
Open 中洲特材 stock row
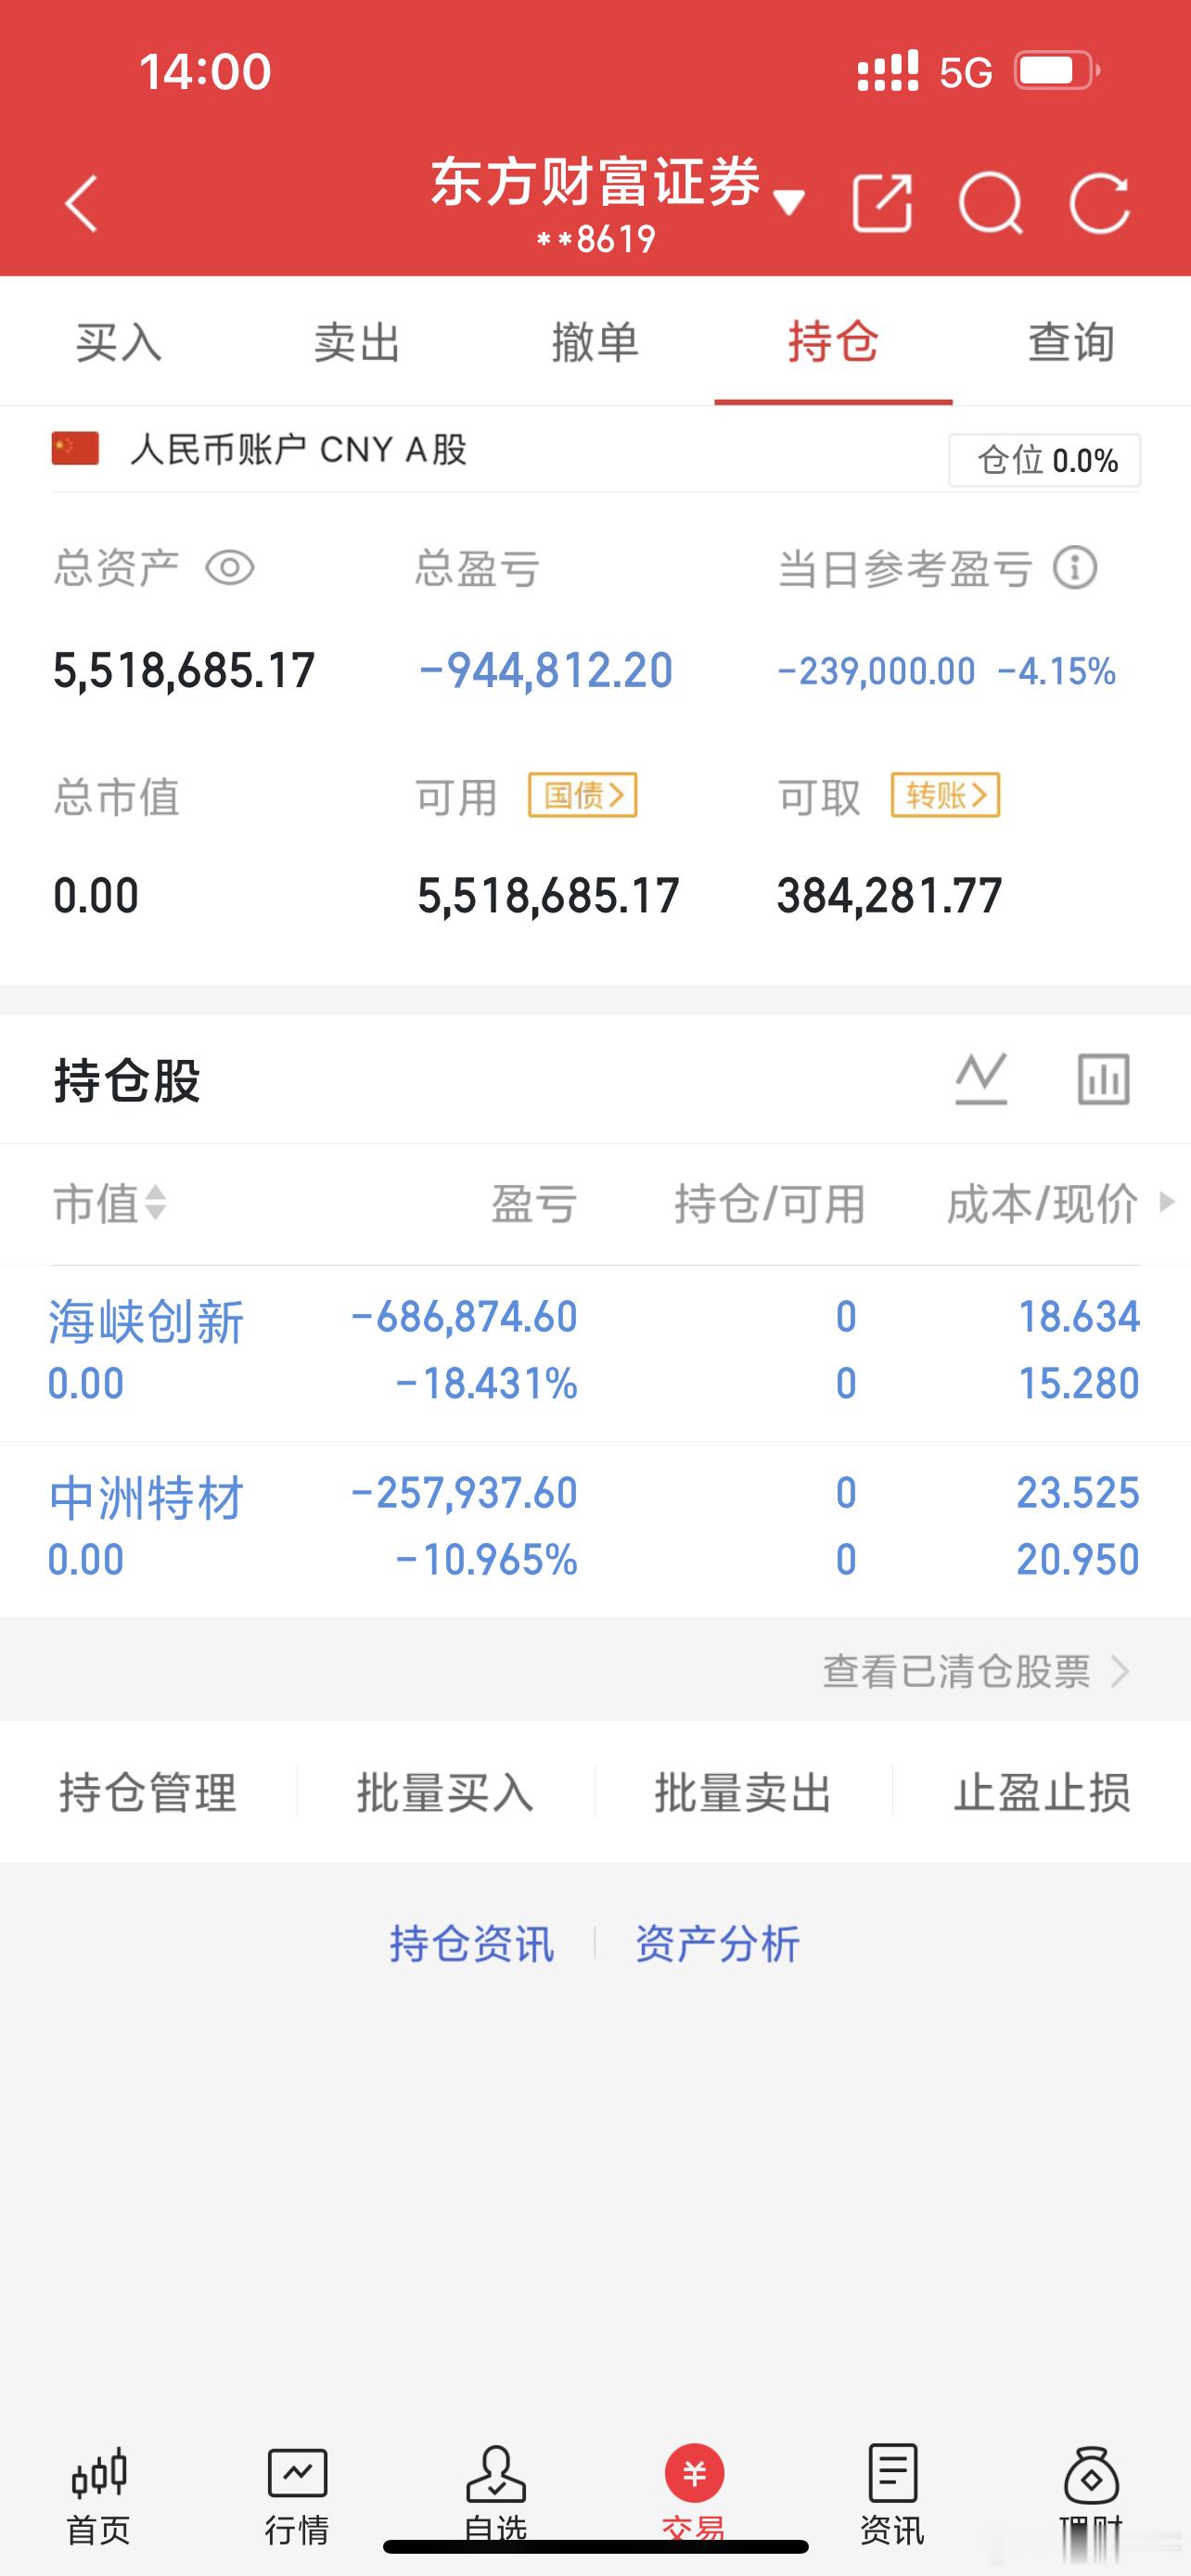[x=595, y=1528]
